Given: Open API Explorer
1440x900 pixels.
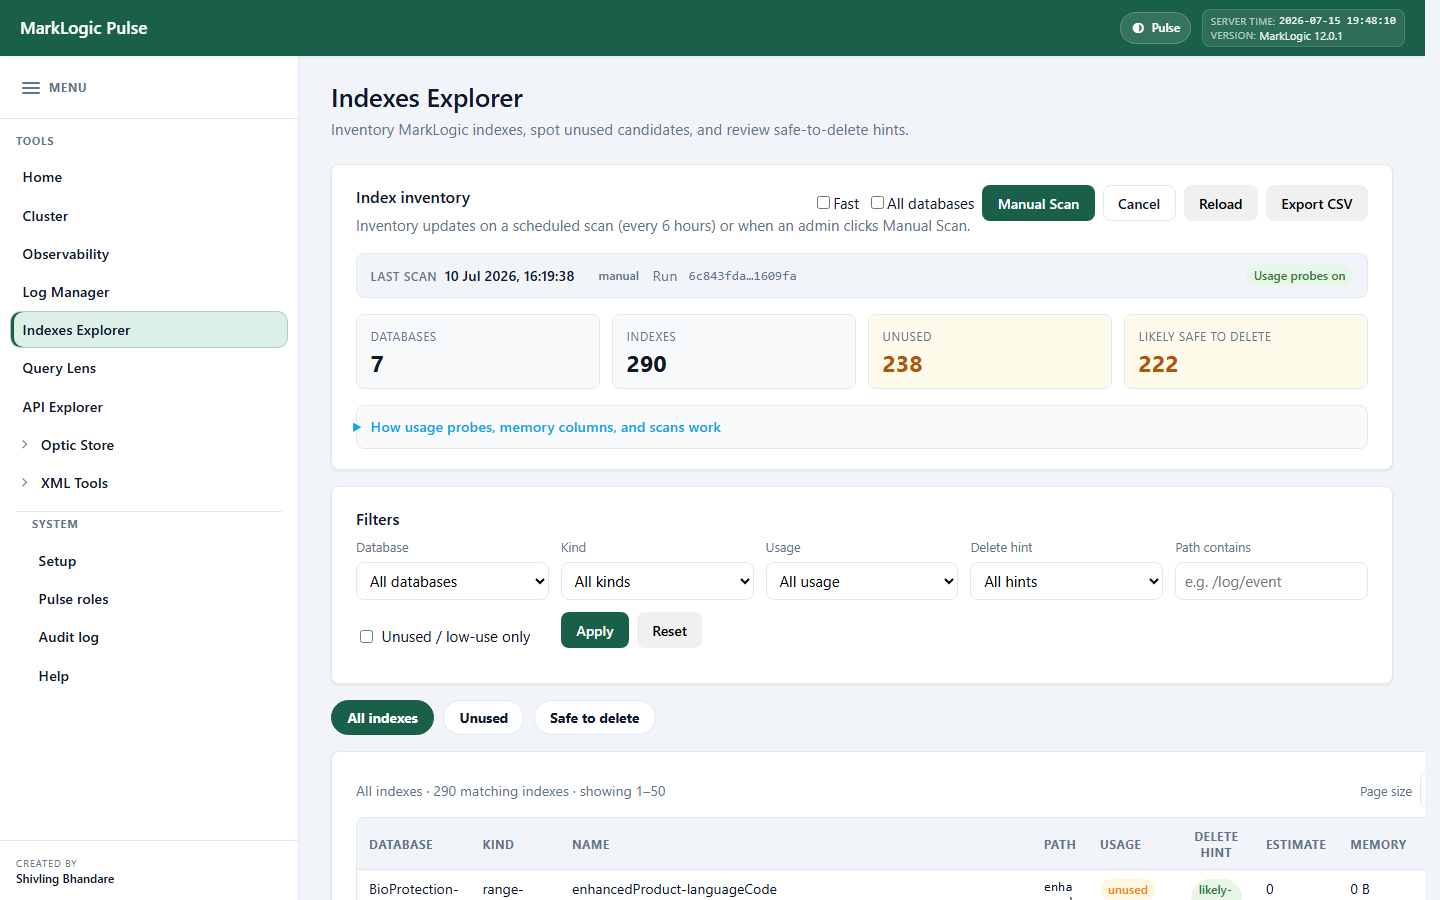Looking at the screenshot, I should (x=149, y=407).
